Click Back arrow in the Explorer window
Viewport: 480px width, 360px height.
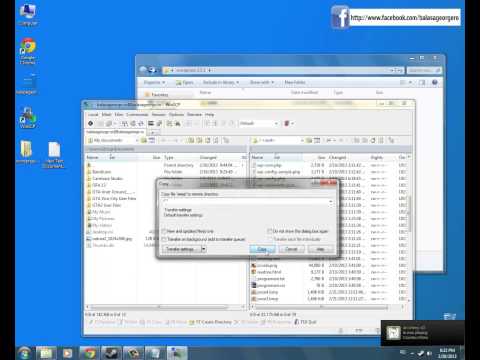click(x=144, y=70)
